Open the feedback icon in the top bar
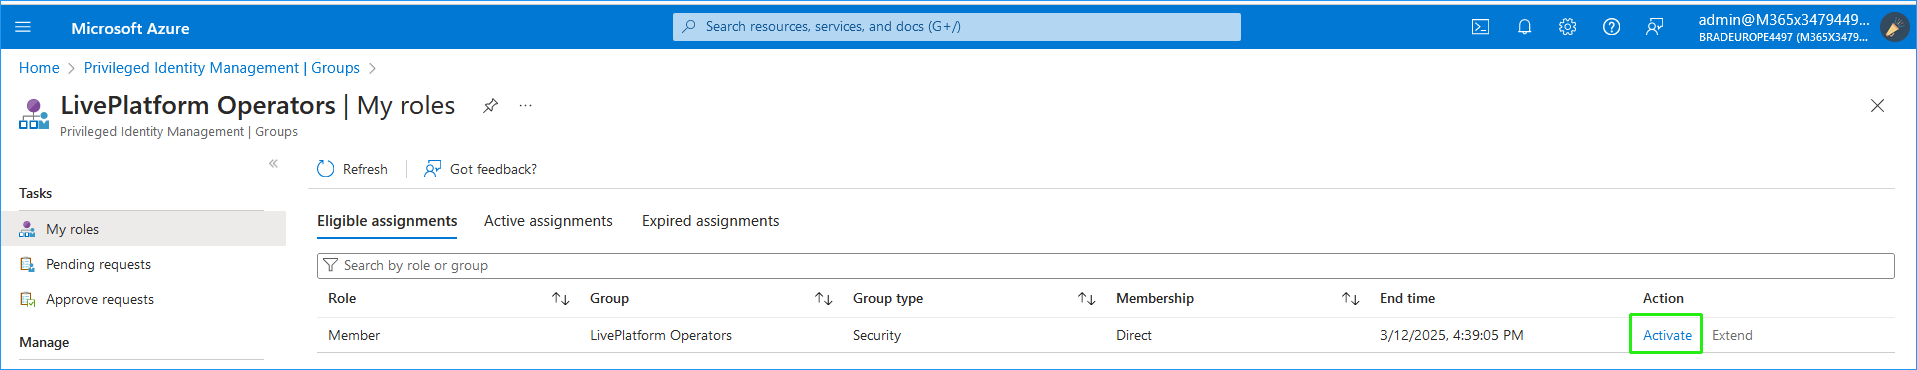This screenshot has width=1917, height=370. 1654,27
